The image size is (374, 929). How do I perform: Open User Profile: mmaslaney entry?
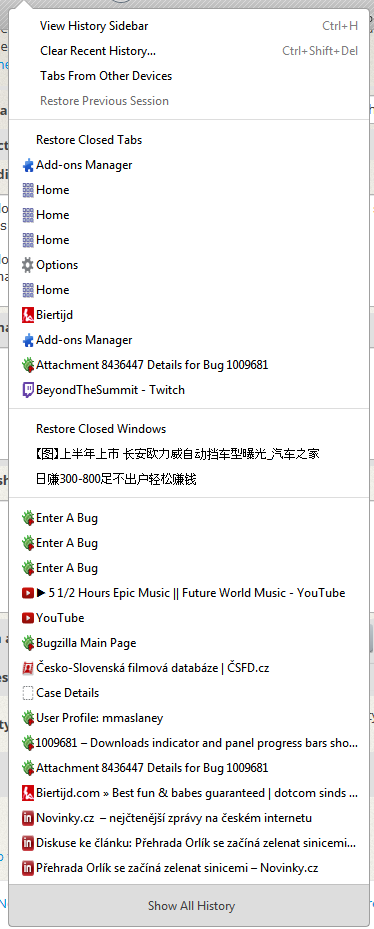[188, 717]
